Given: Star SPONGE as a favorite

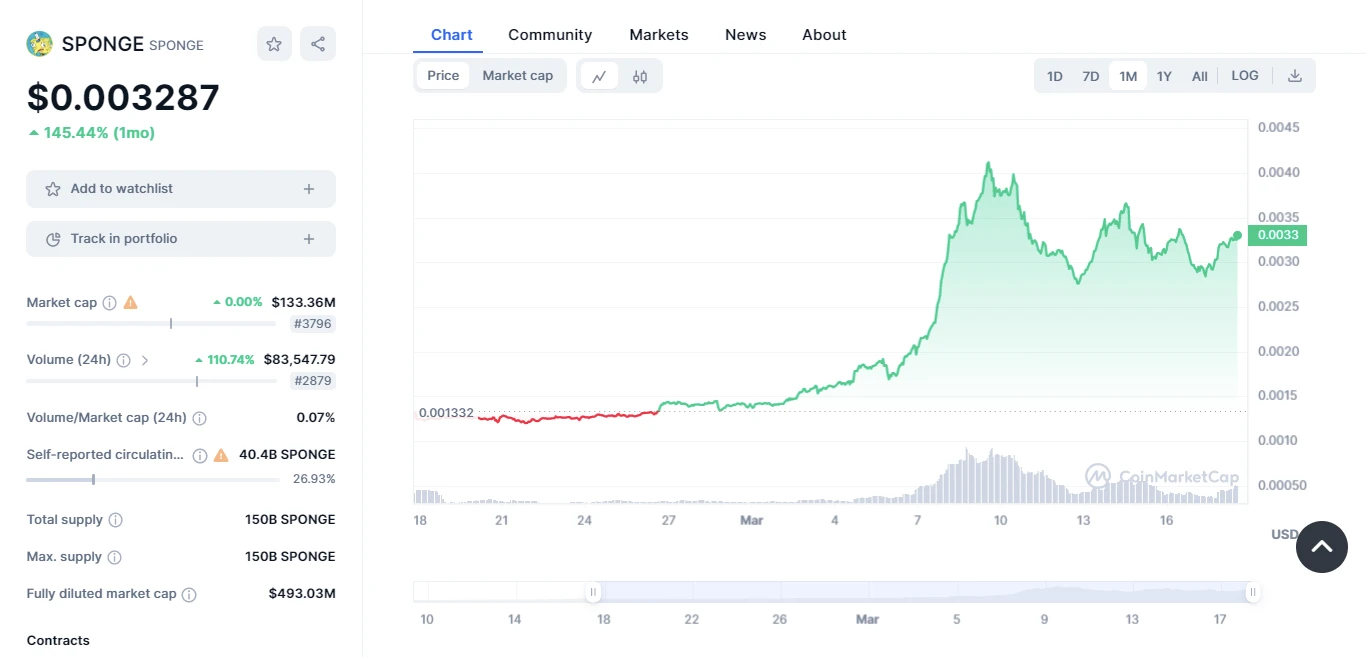Looking at the screenshot, I should pos(274,44).
